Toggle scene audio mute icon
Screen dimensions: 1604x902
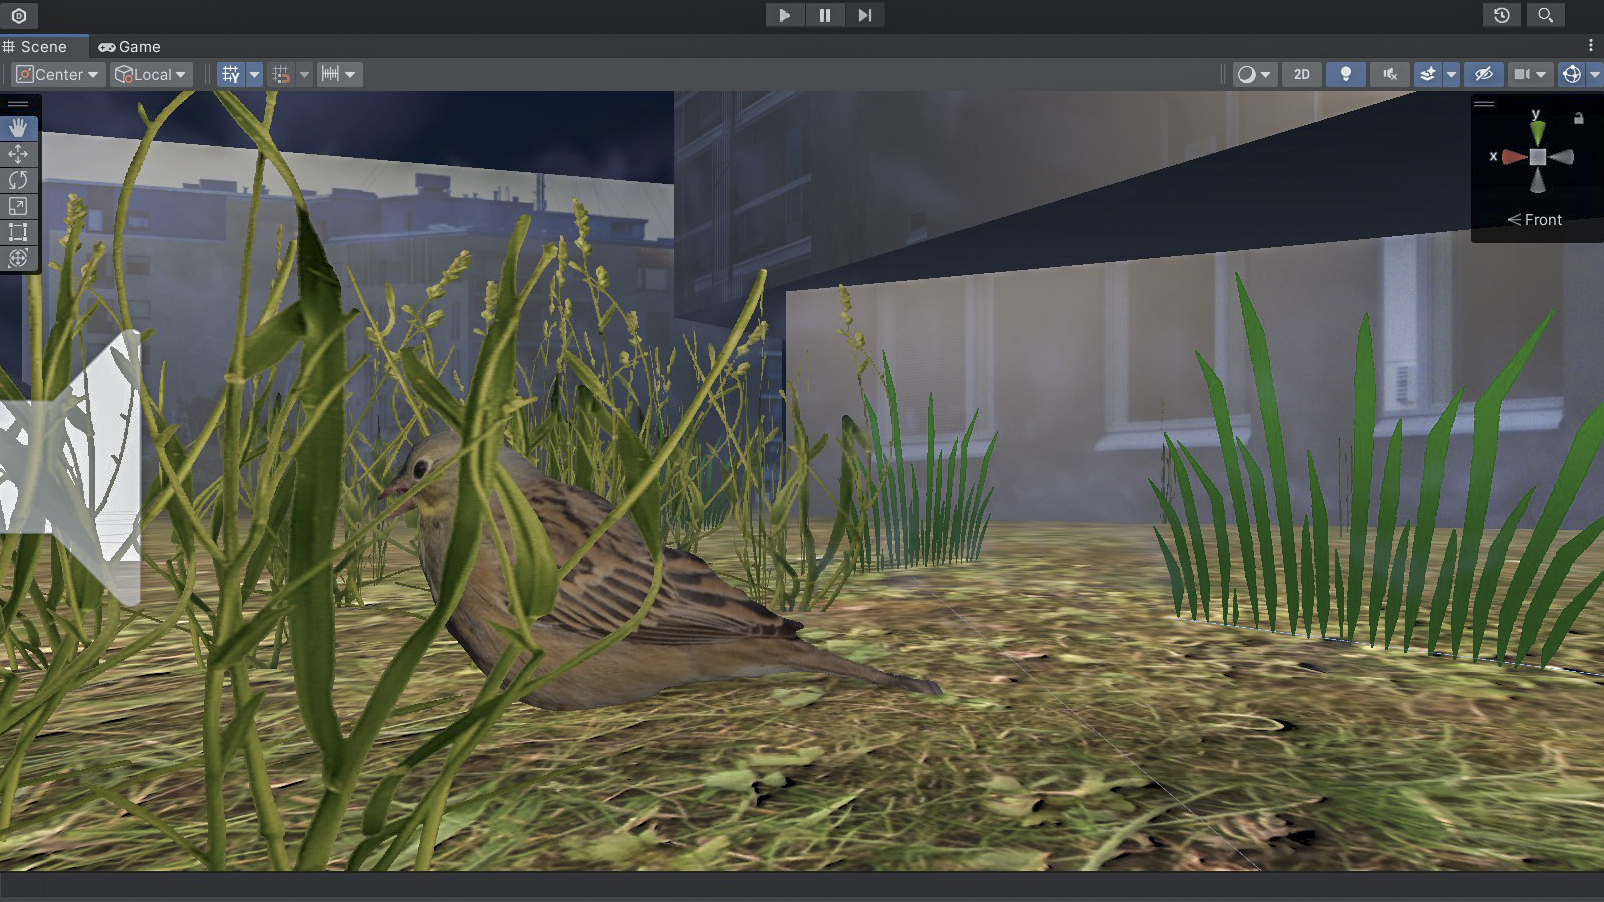tap(1390, 74)
